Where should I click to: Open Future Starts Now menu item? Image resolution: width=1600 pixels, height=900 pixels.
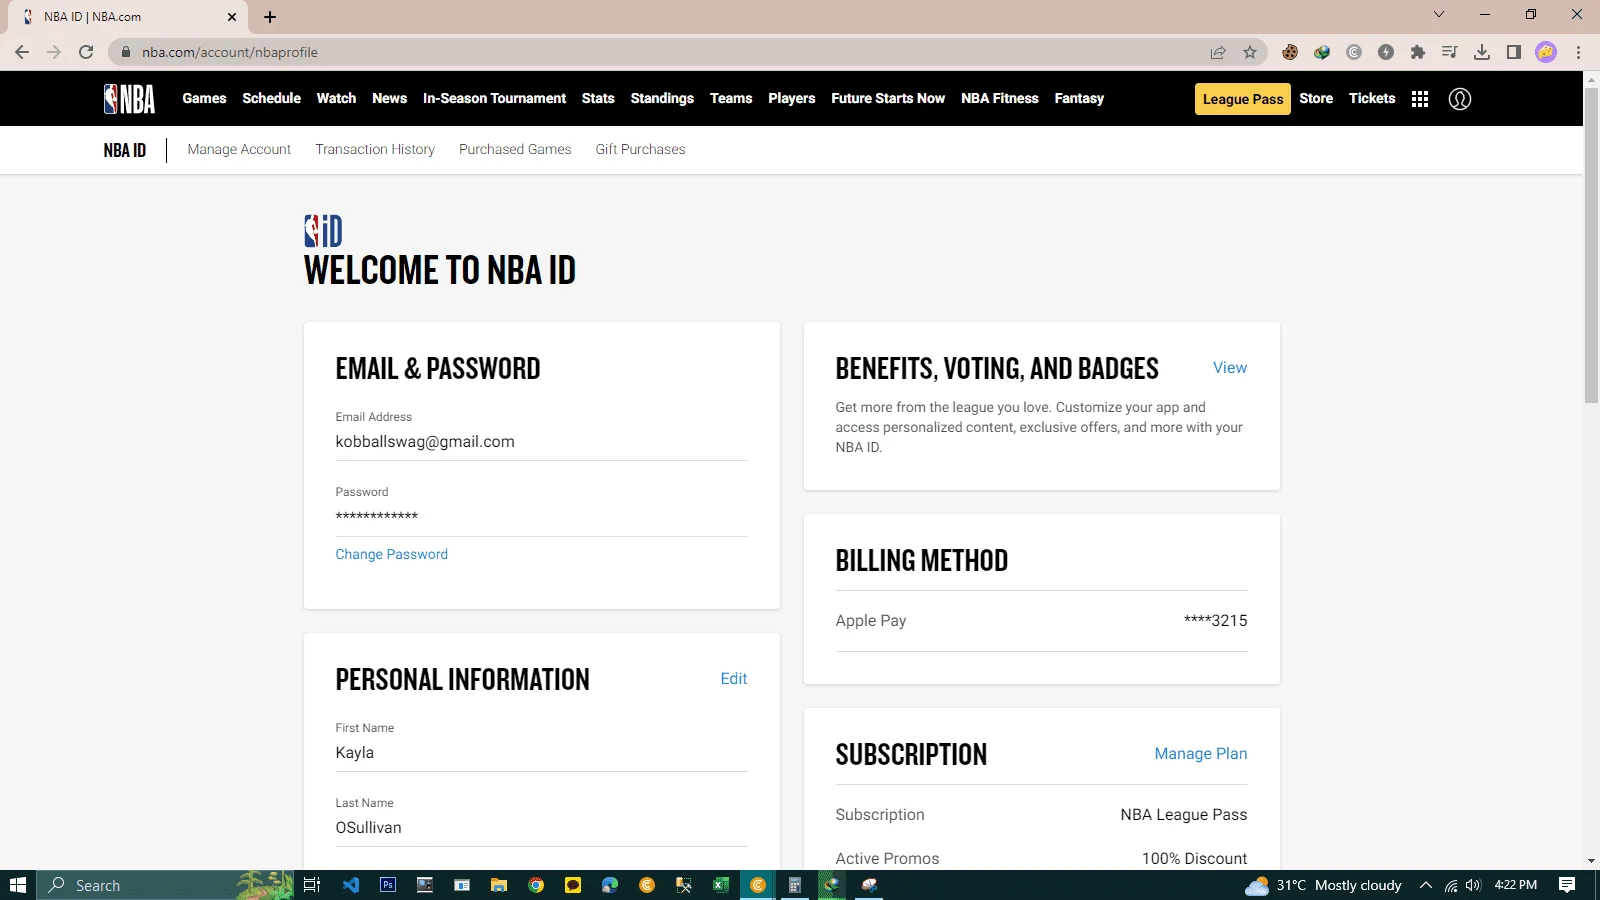tap(888, 98)
